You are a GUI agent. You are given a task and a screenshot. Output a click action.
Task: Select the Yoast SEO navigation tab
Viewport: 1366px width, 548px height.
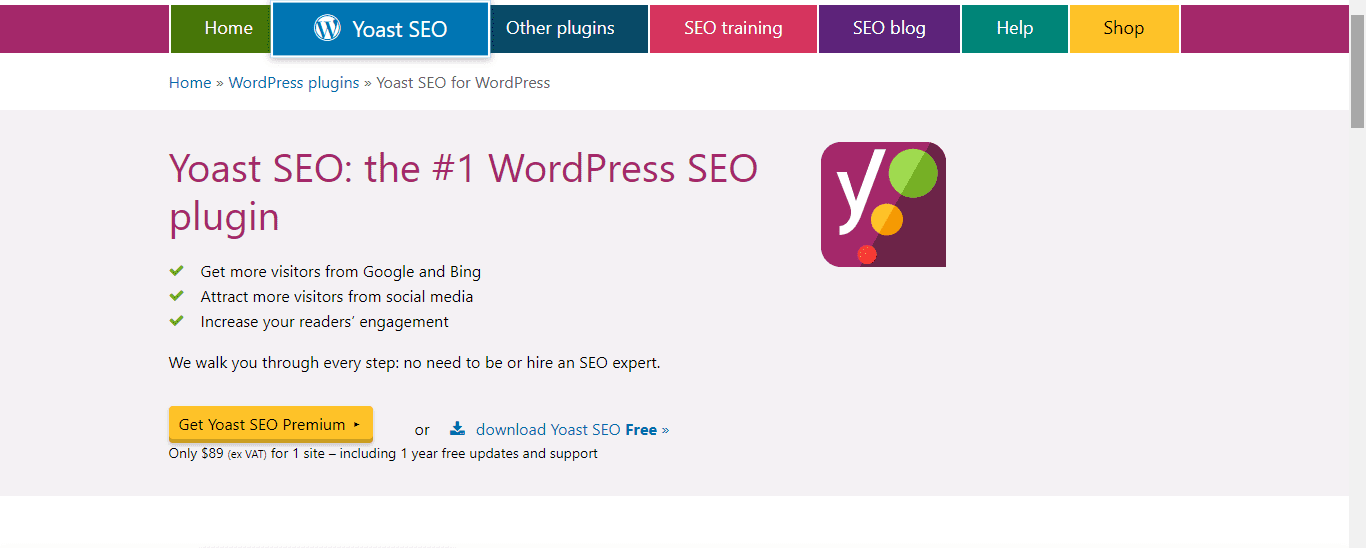click(380, 29)
